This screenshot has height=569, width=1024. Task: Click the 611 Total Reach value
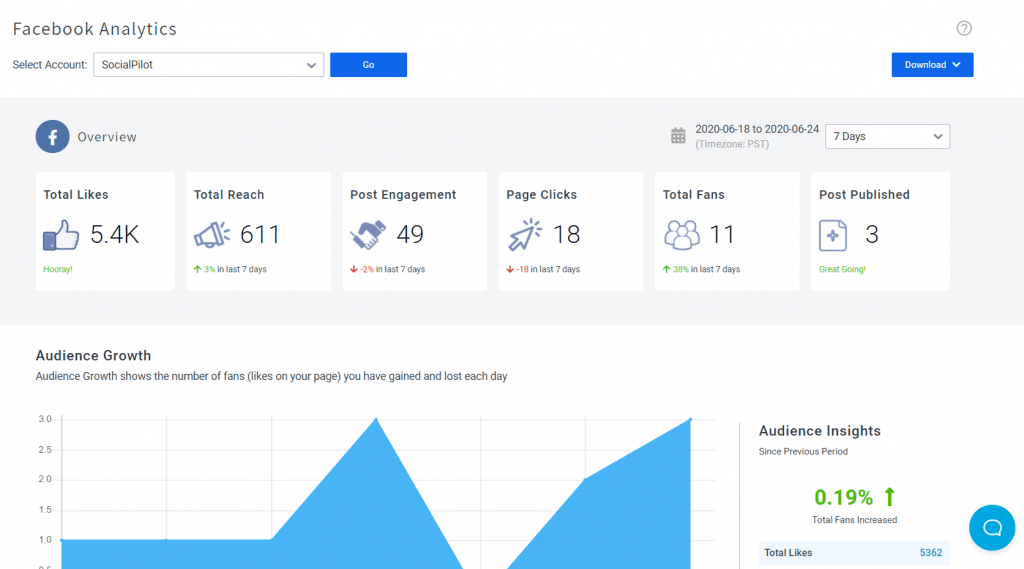pyautogui.click(x=260, y=235)
